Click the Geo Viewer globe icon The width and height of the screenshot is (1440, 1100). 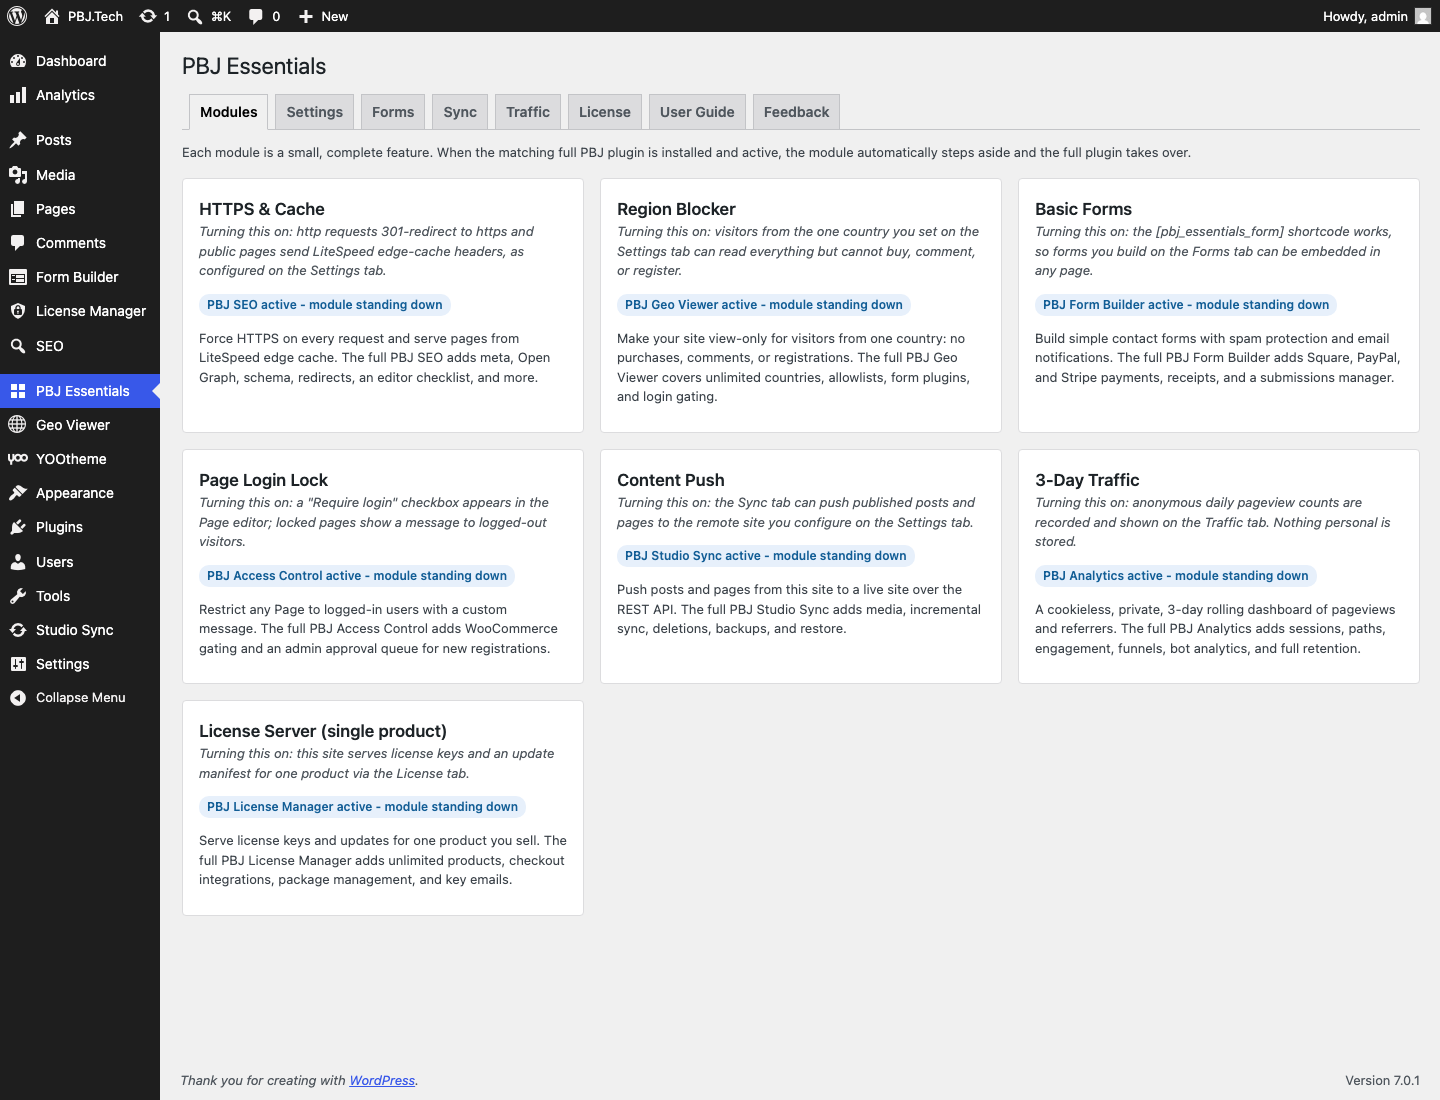click(18, 425)
